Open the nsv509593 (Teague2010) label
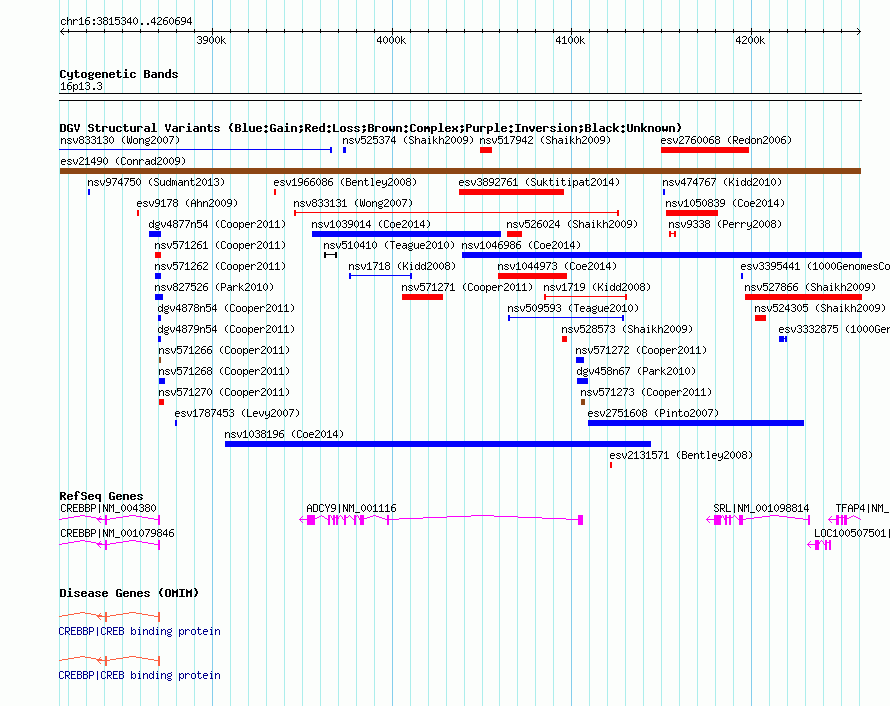Screen dimensions: 890x706 (573, 308)
